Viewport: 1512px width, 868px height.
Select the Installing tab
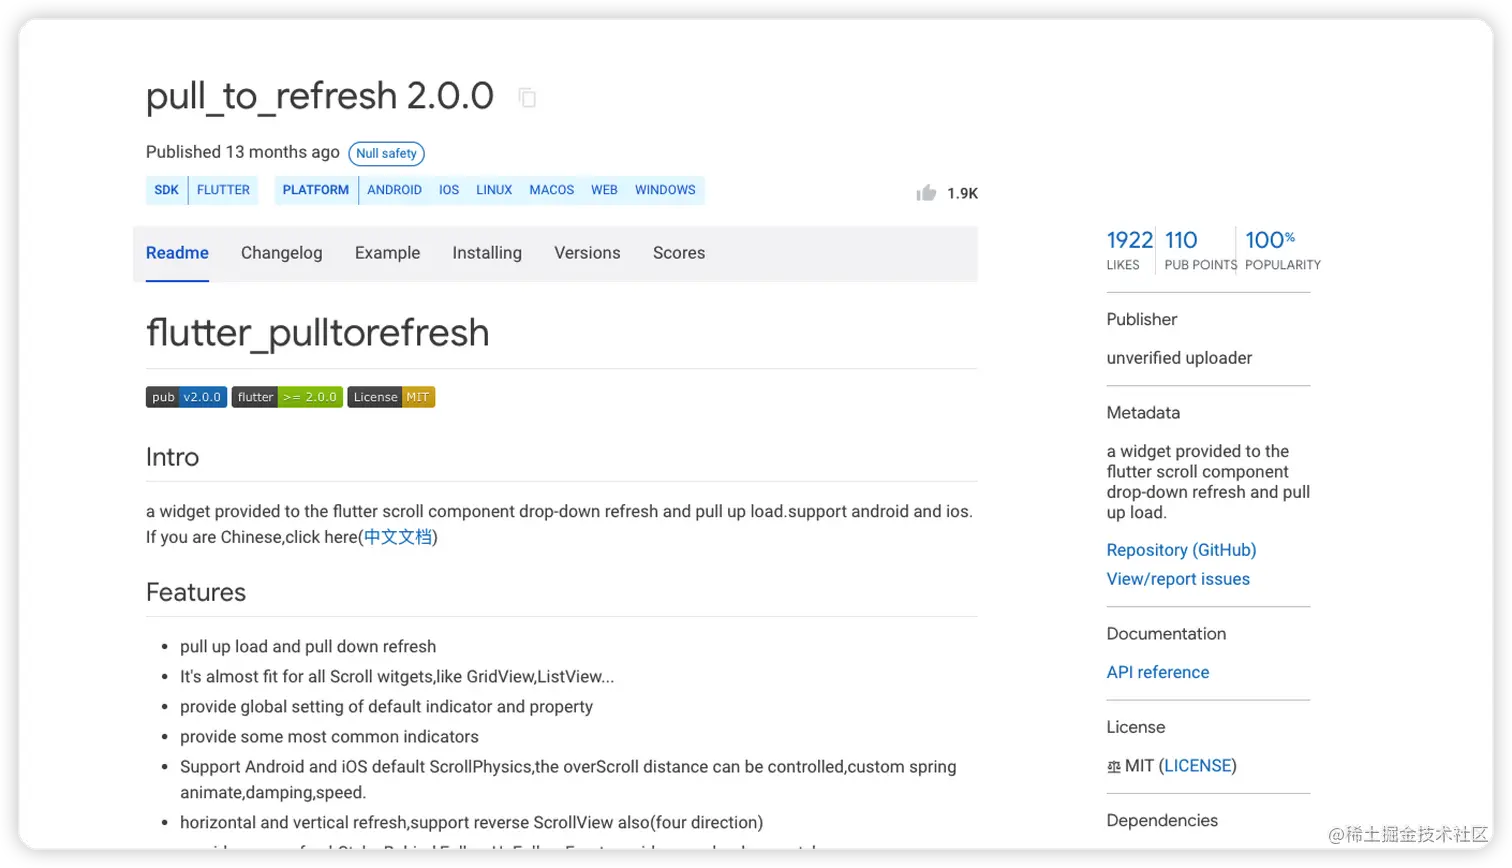click(487, 253)
